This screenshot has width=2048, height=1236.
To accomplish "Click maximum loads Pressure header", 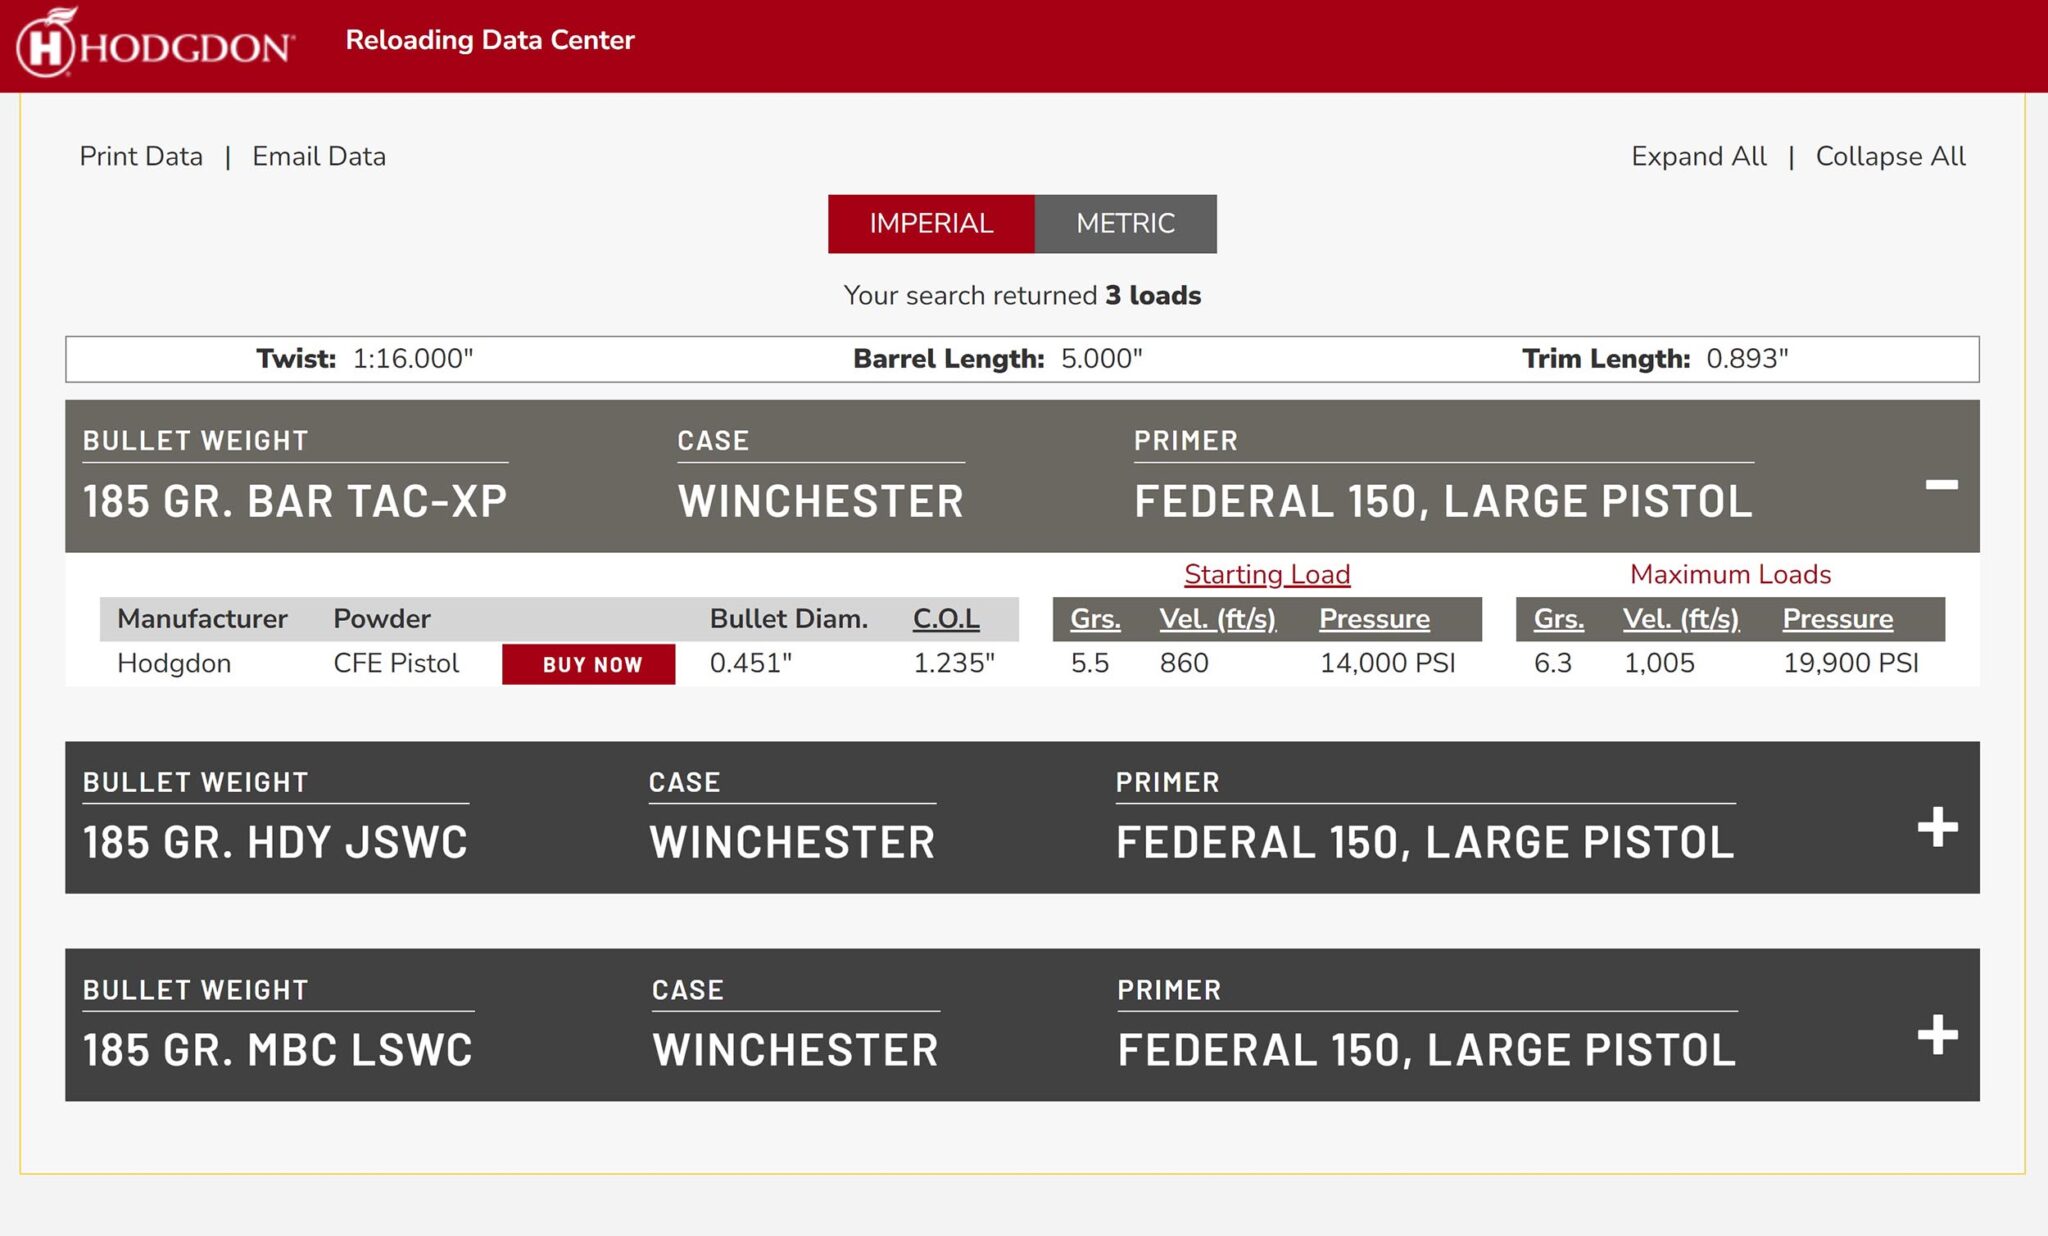I will pyautogui.click(x=1837, y=619).
